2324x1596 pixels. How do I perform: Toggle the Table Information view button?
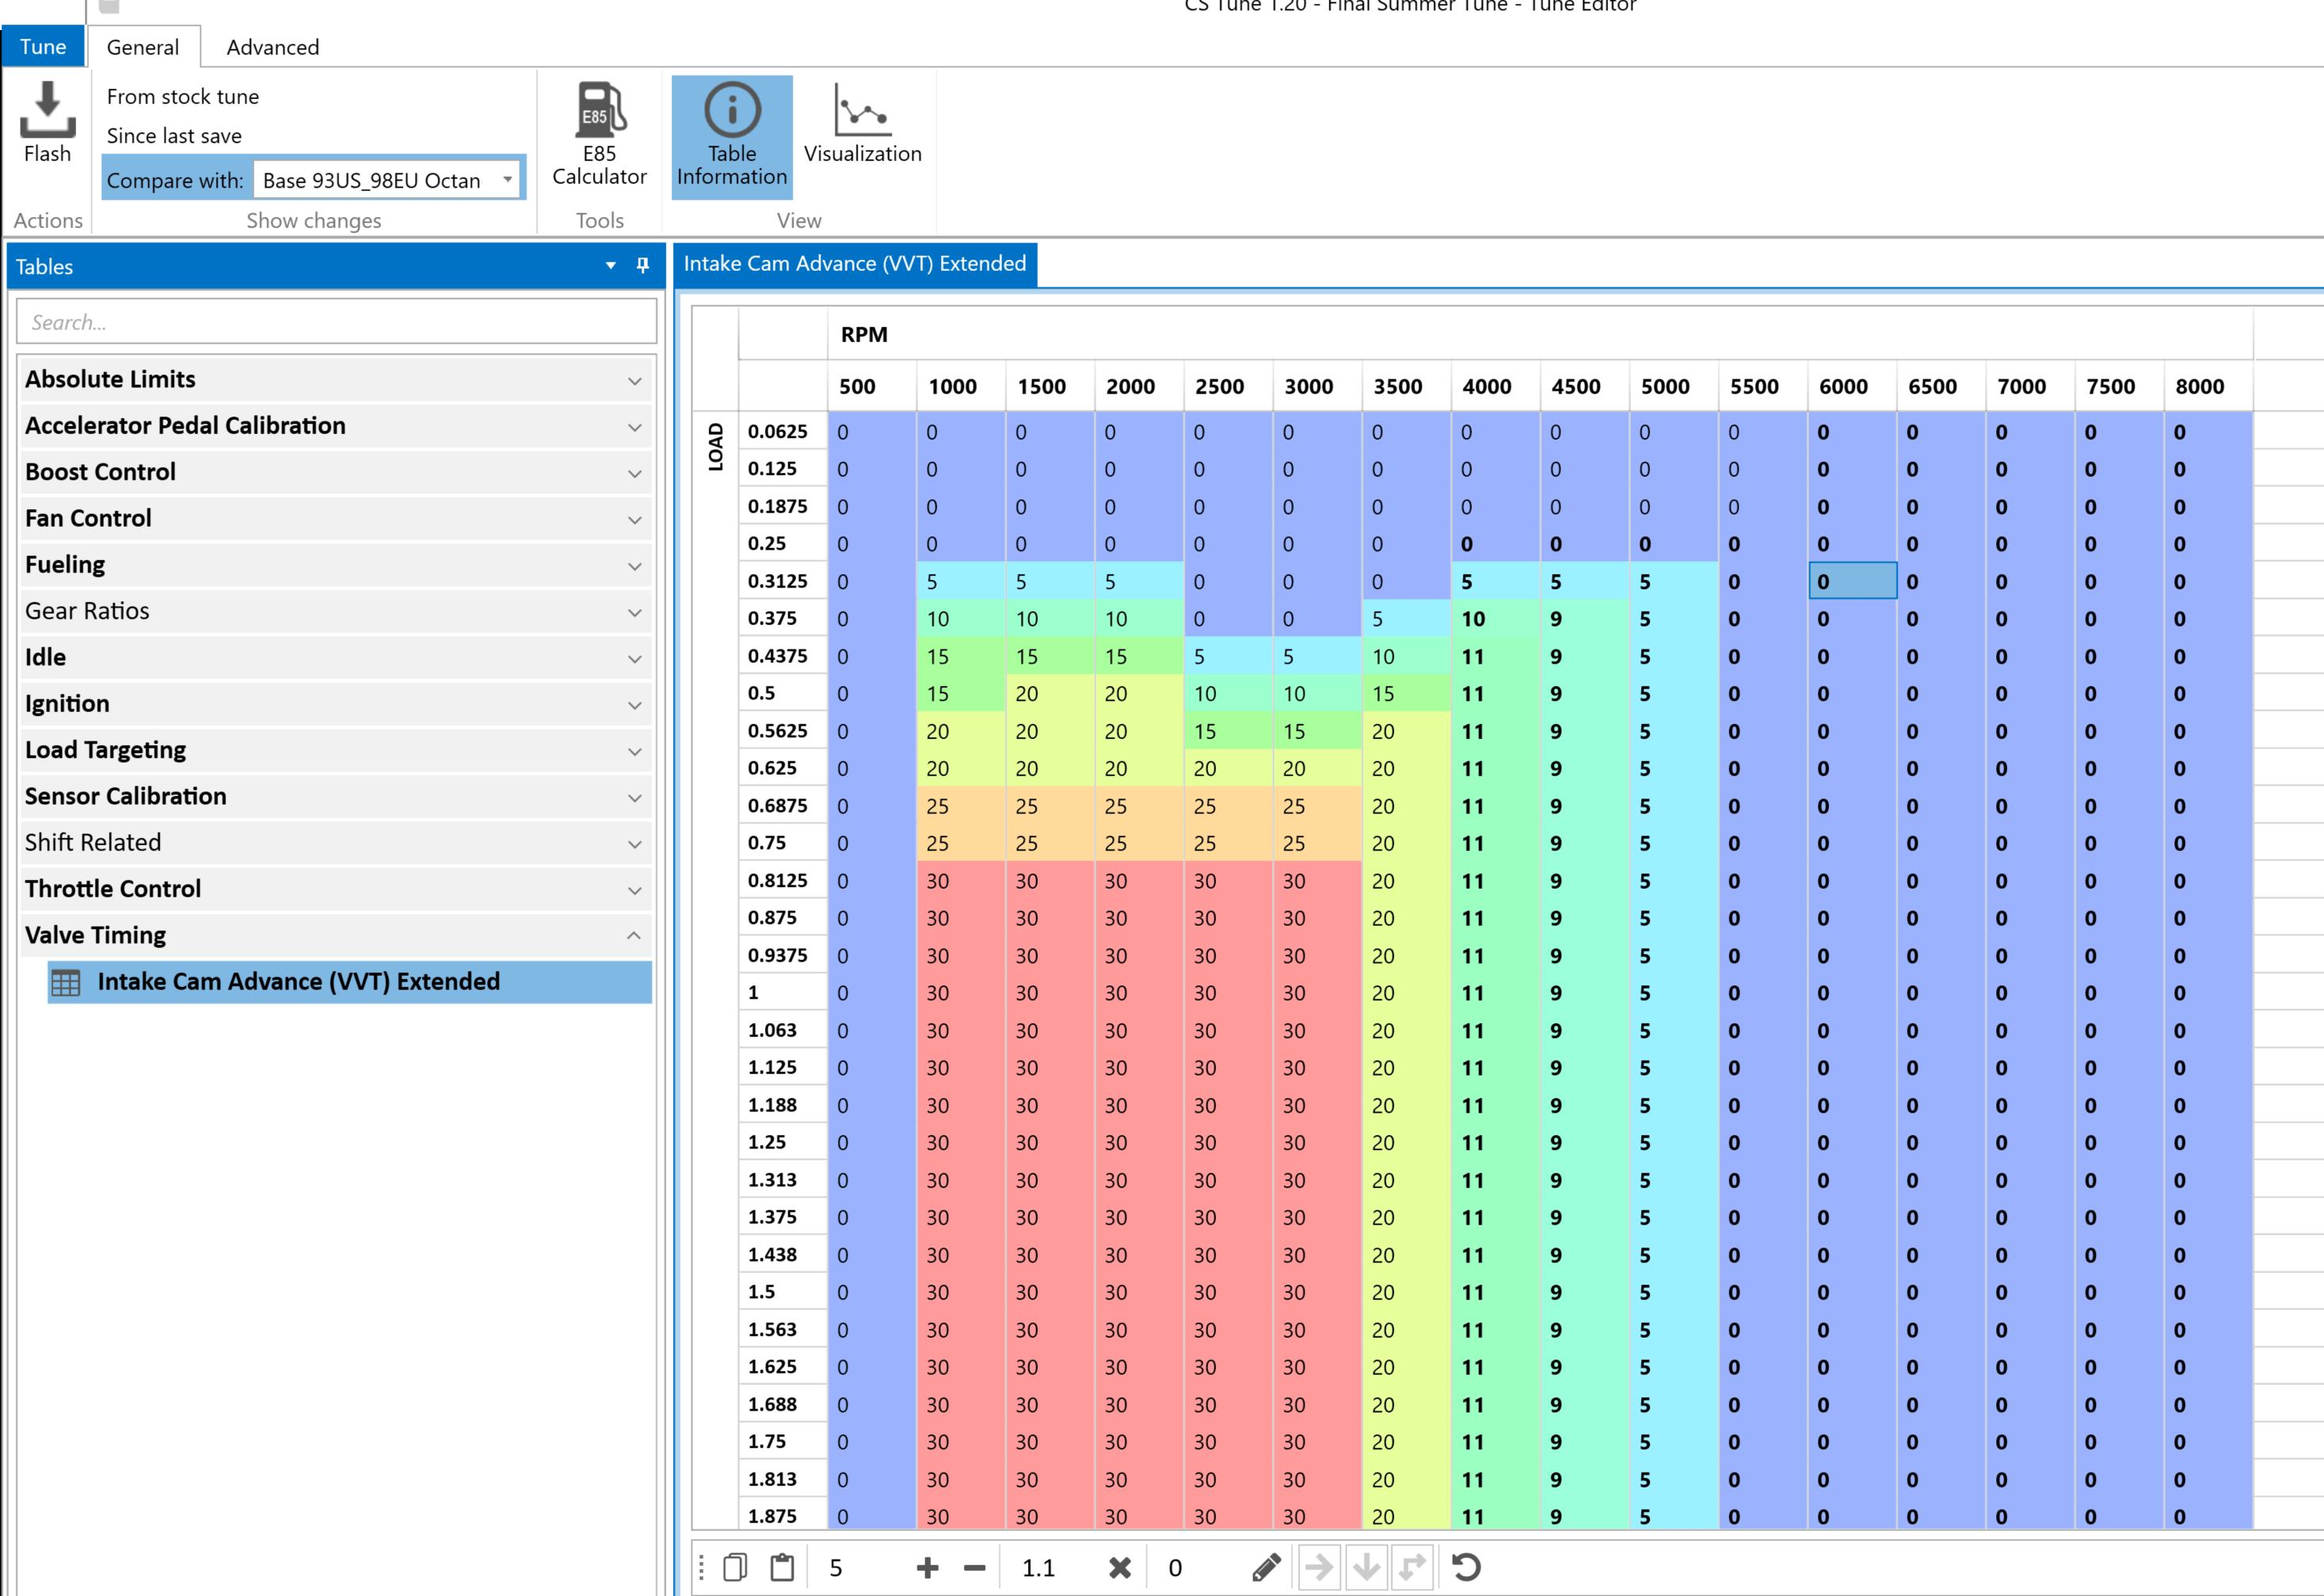coord(731,137)
